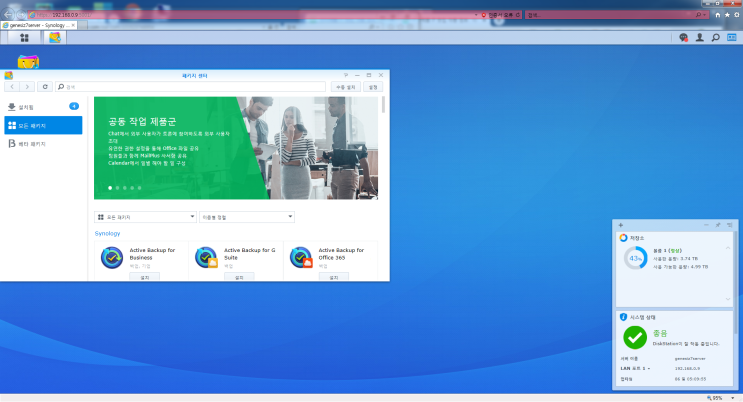This screenshot has height=402, width=743.
Task: Click the Package Center search field
Action: [190, 87]
